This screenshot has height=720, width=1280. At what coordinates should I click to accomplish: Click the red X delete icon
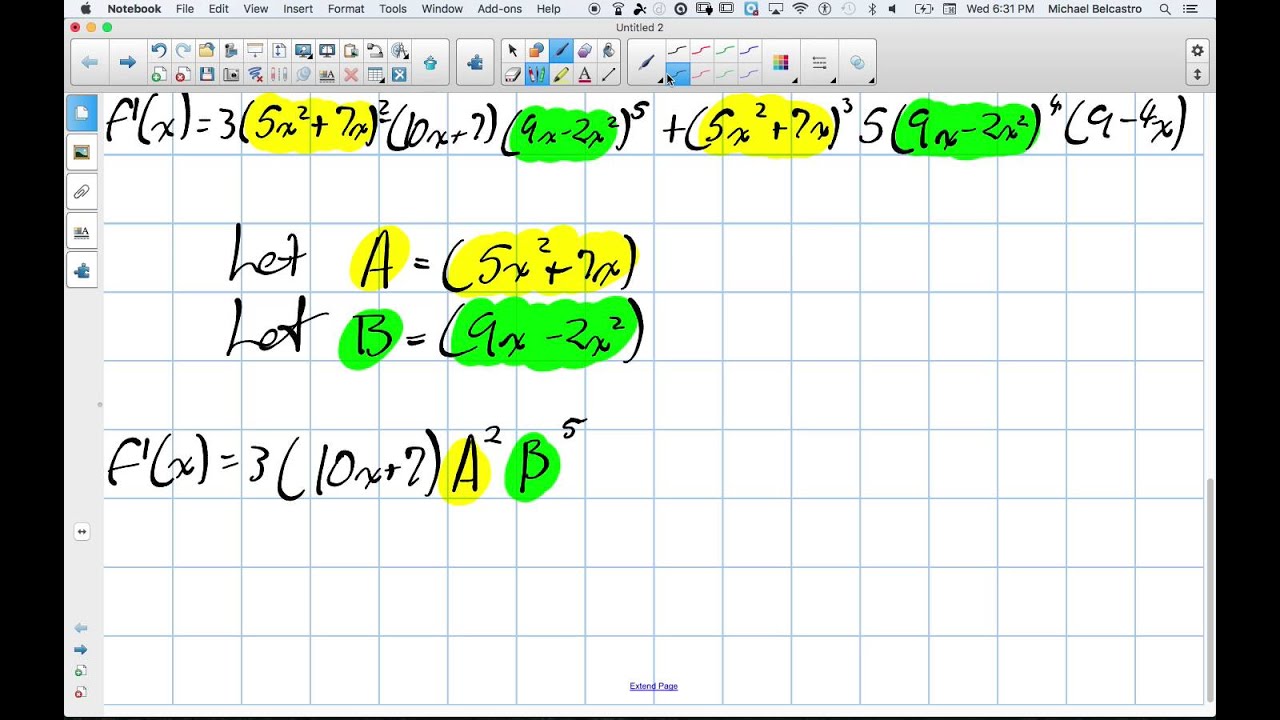point(351,74)
